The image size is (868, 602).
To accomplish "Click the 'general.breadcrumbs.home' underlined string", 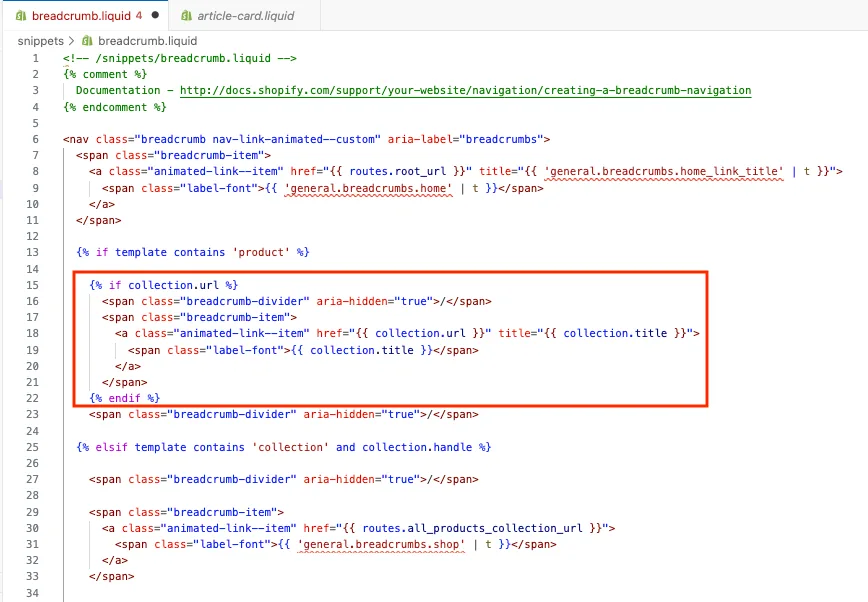I will coord(368,188).
